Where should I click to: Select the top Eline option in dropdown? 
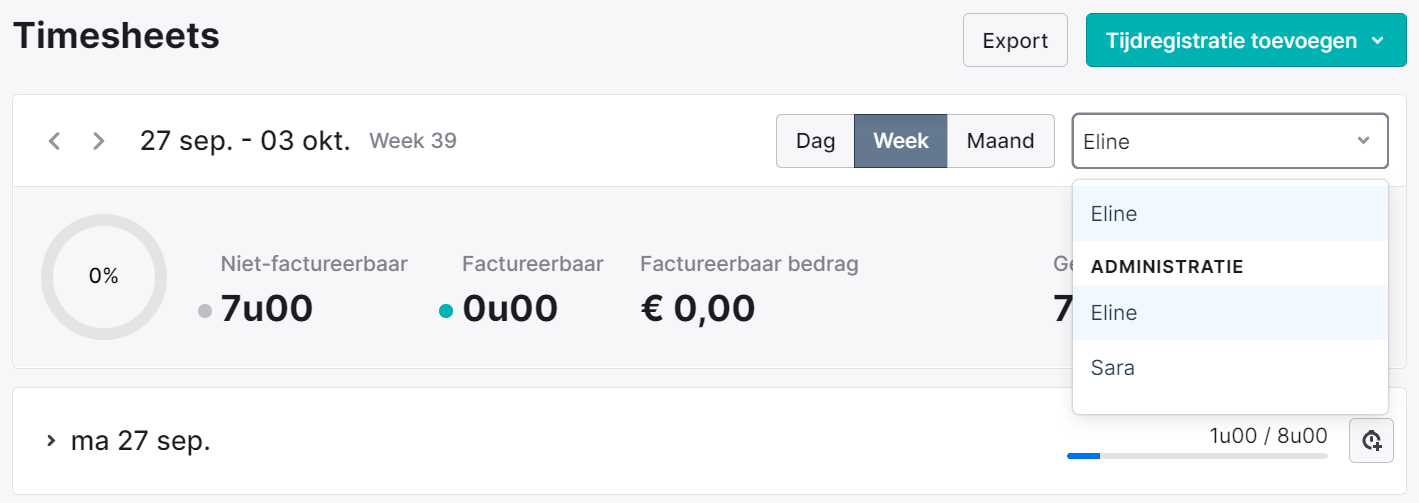(1230, 214)
